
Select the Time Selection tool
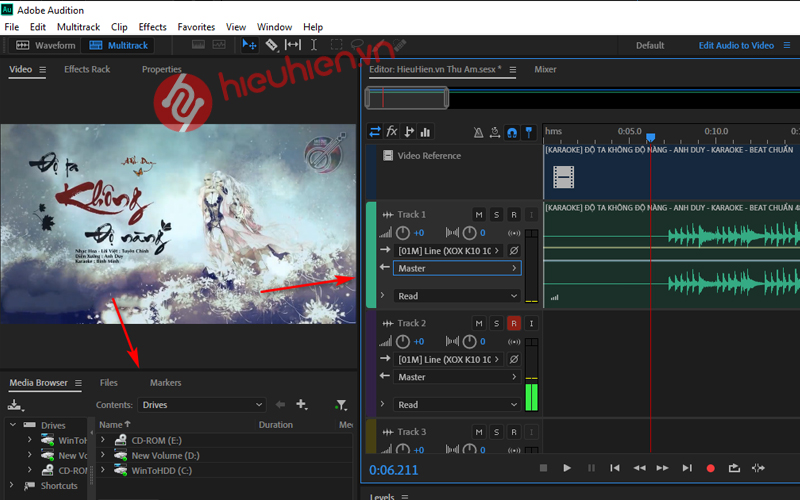click(x=314, y=45)
